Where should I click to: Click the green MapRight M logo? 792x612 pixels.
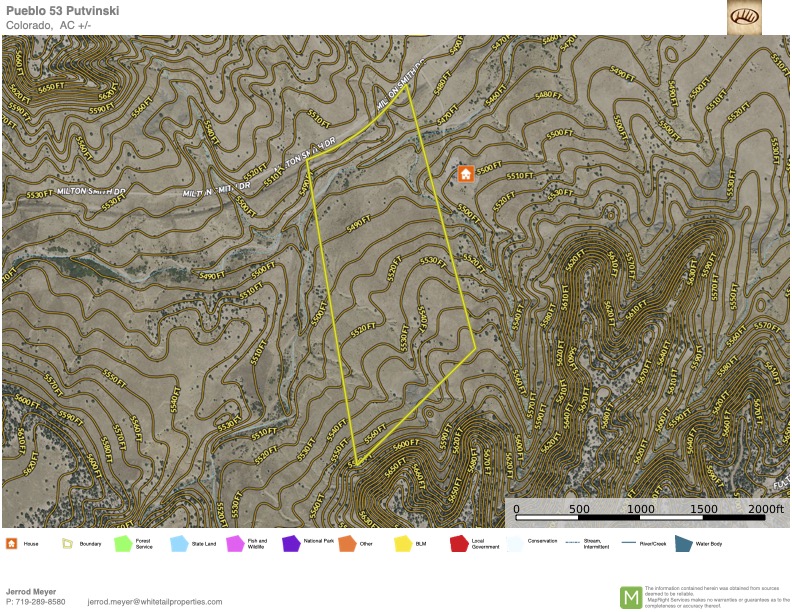(x=631, y=597)
